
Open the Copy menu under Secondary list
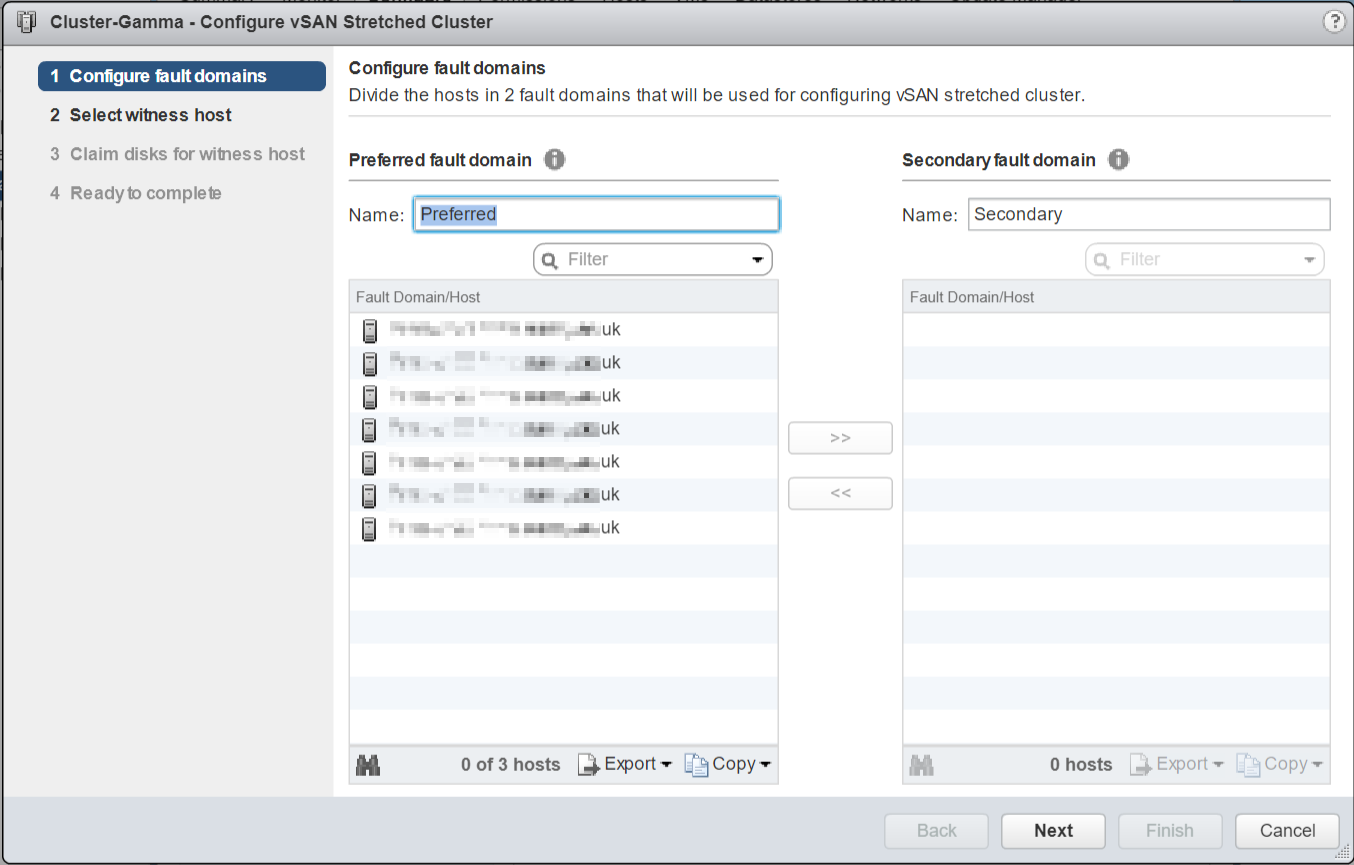1280,765
